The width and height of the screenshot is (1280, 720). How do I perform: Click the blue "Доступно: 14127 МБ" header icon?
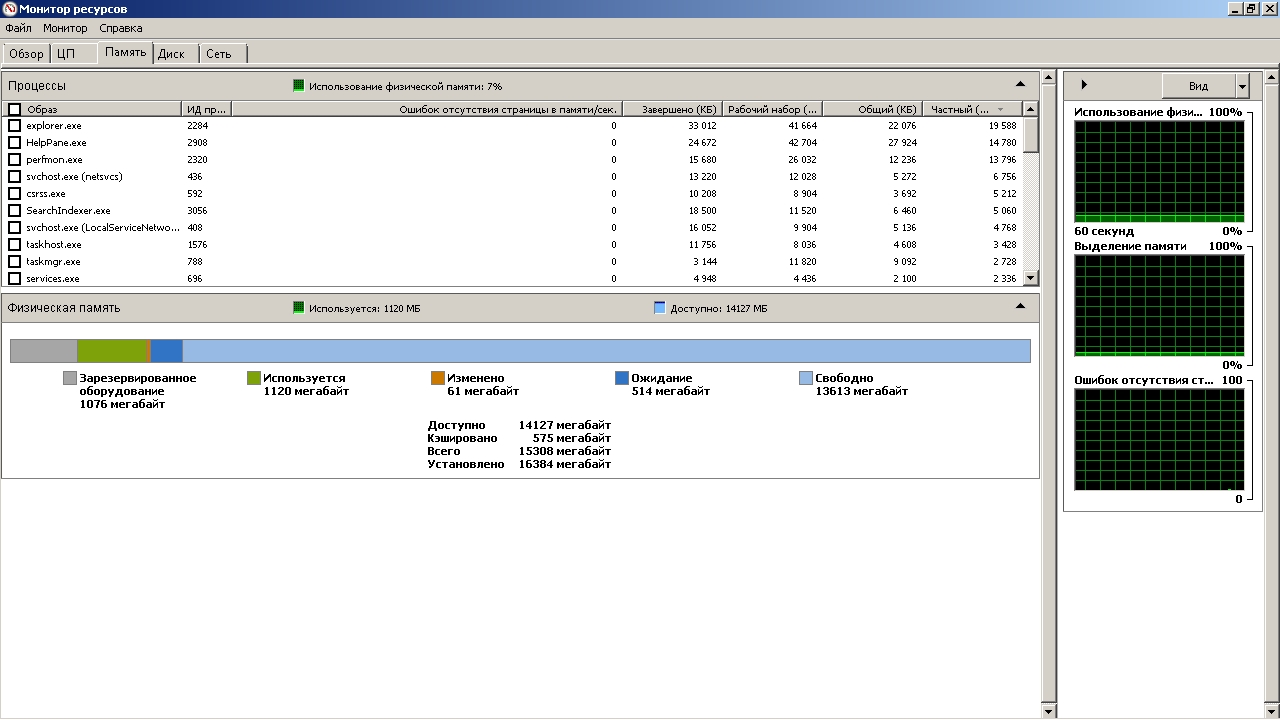coord(660,308)
